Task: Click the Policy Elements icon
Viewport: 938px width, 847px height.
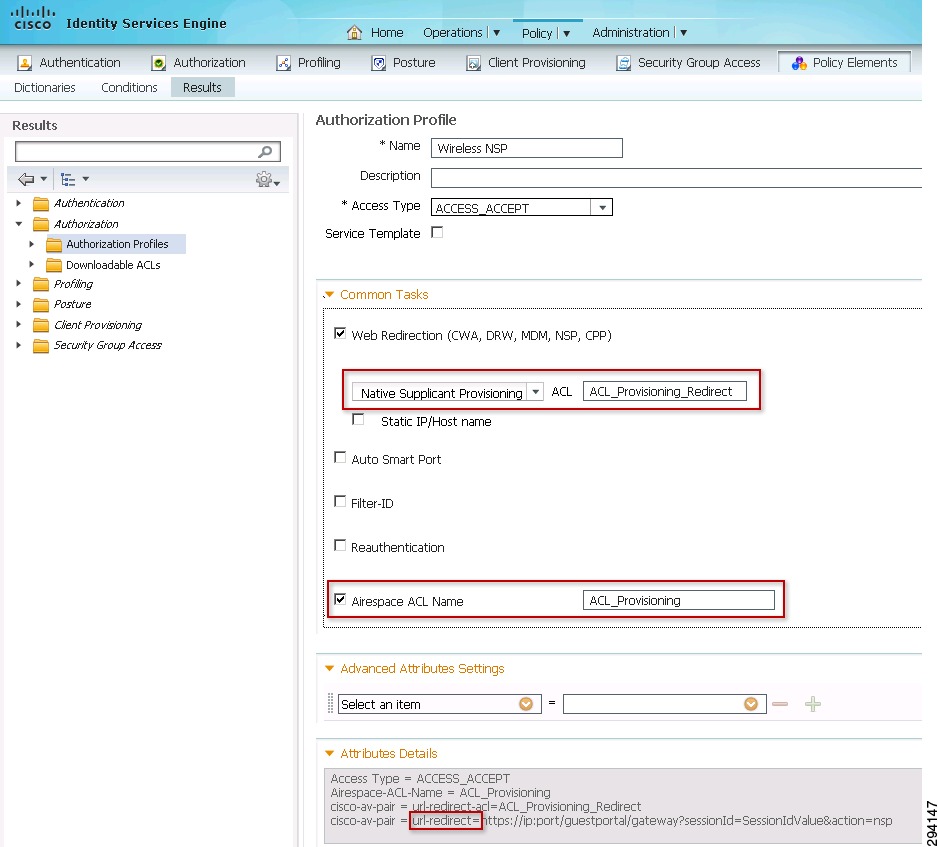Action: [x=799, y=63]
